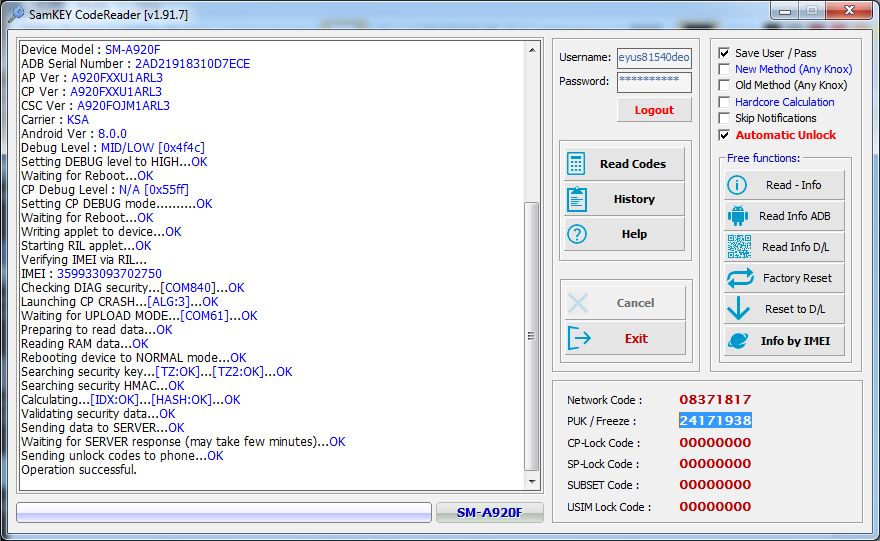This screenshot has width=880, height=541.
Task: Click the calculator icon on Read Codes
Action: [x=576, y=164]
